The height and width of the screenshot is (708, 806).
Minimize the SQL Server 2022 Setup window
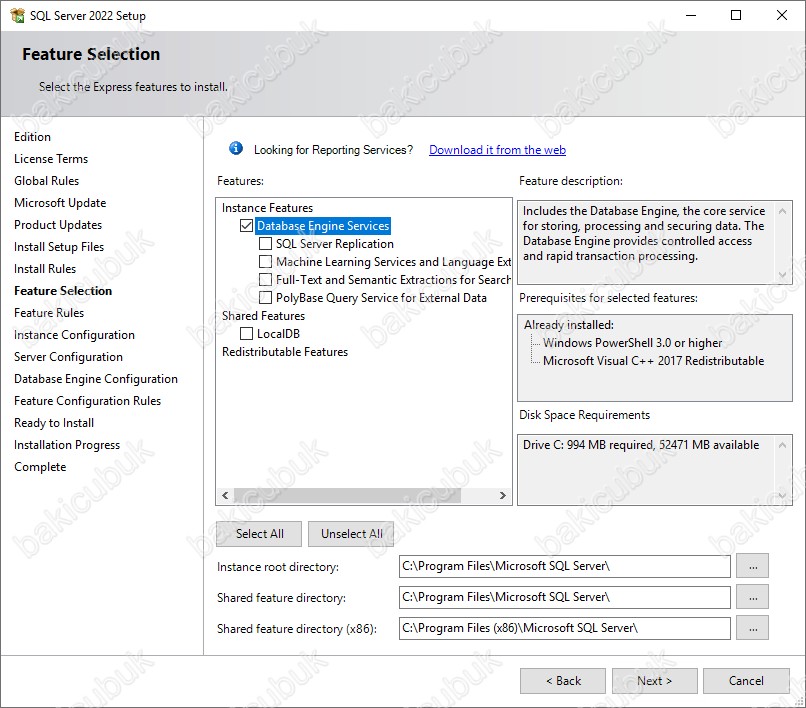pos(691,15)
